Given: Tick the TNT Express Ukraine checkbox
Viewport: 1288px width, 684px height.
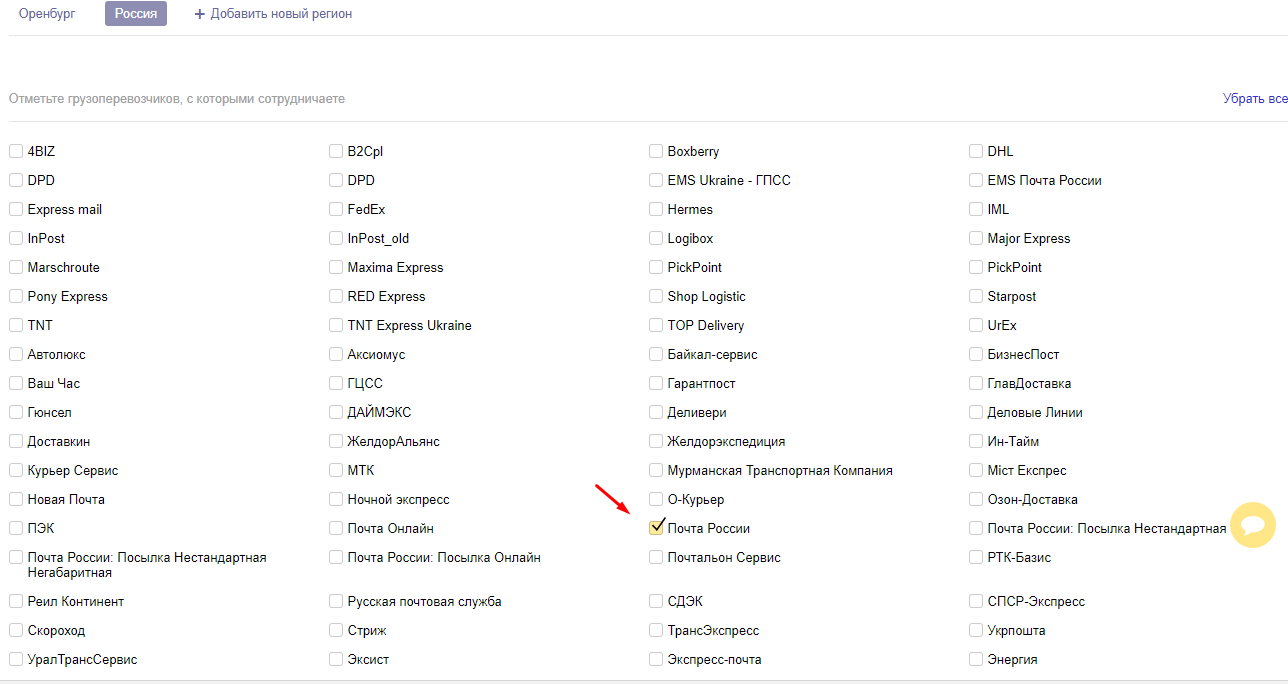Looking at the screenshot, I should [x=336, y=325].
